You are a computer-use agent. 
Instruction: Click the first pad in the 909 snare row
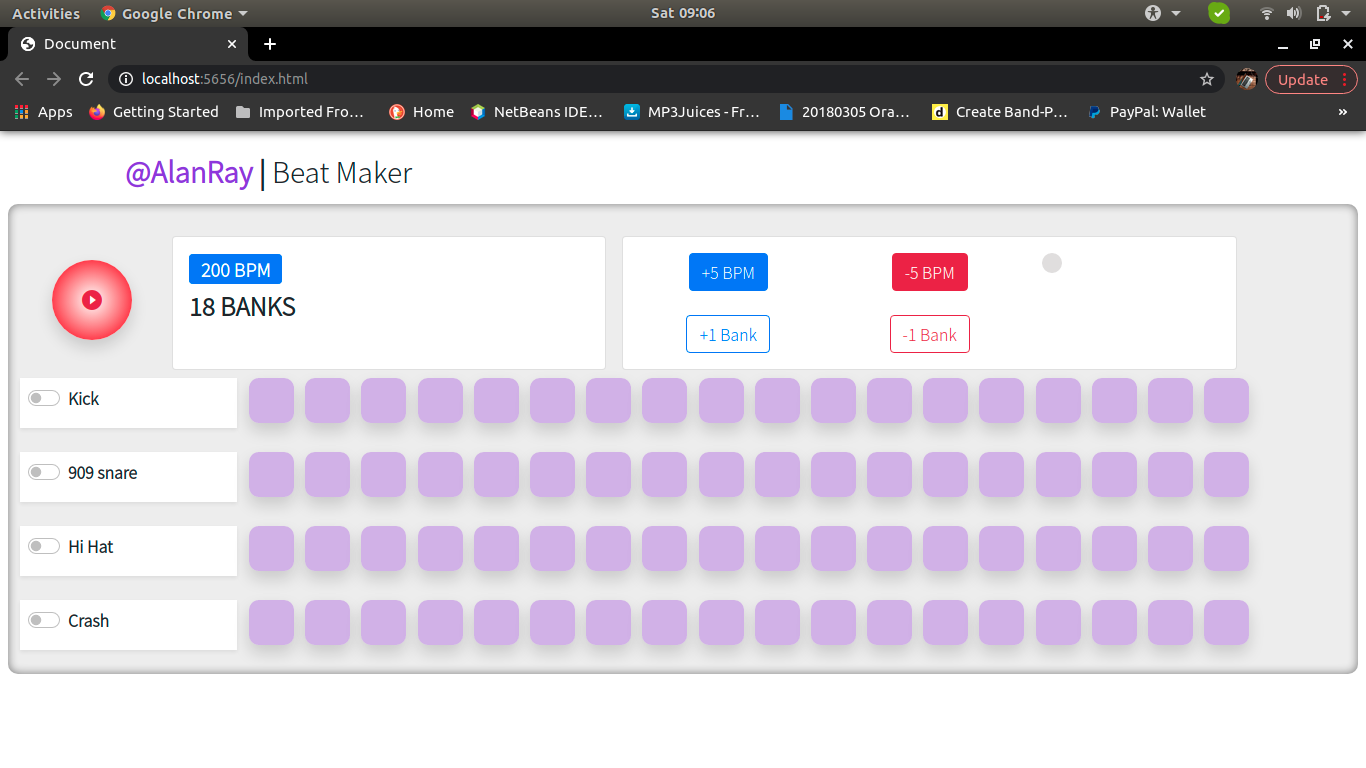[271, 475]
